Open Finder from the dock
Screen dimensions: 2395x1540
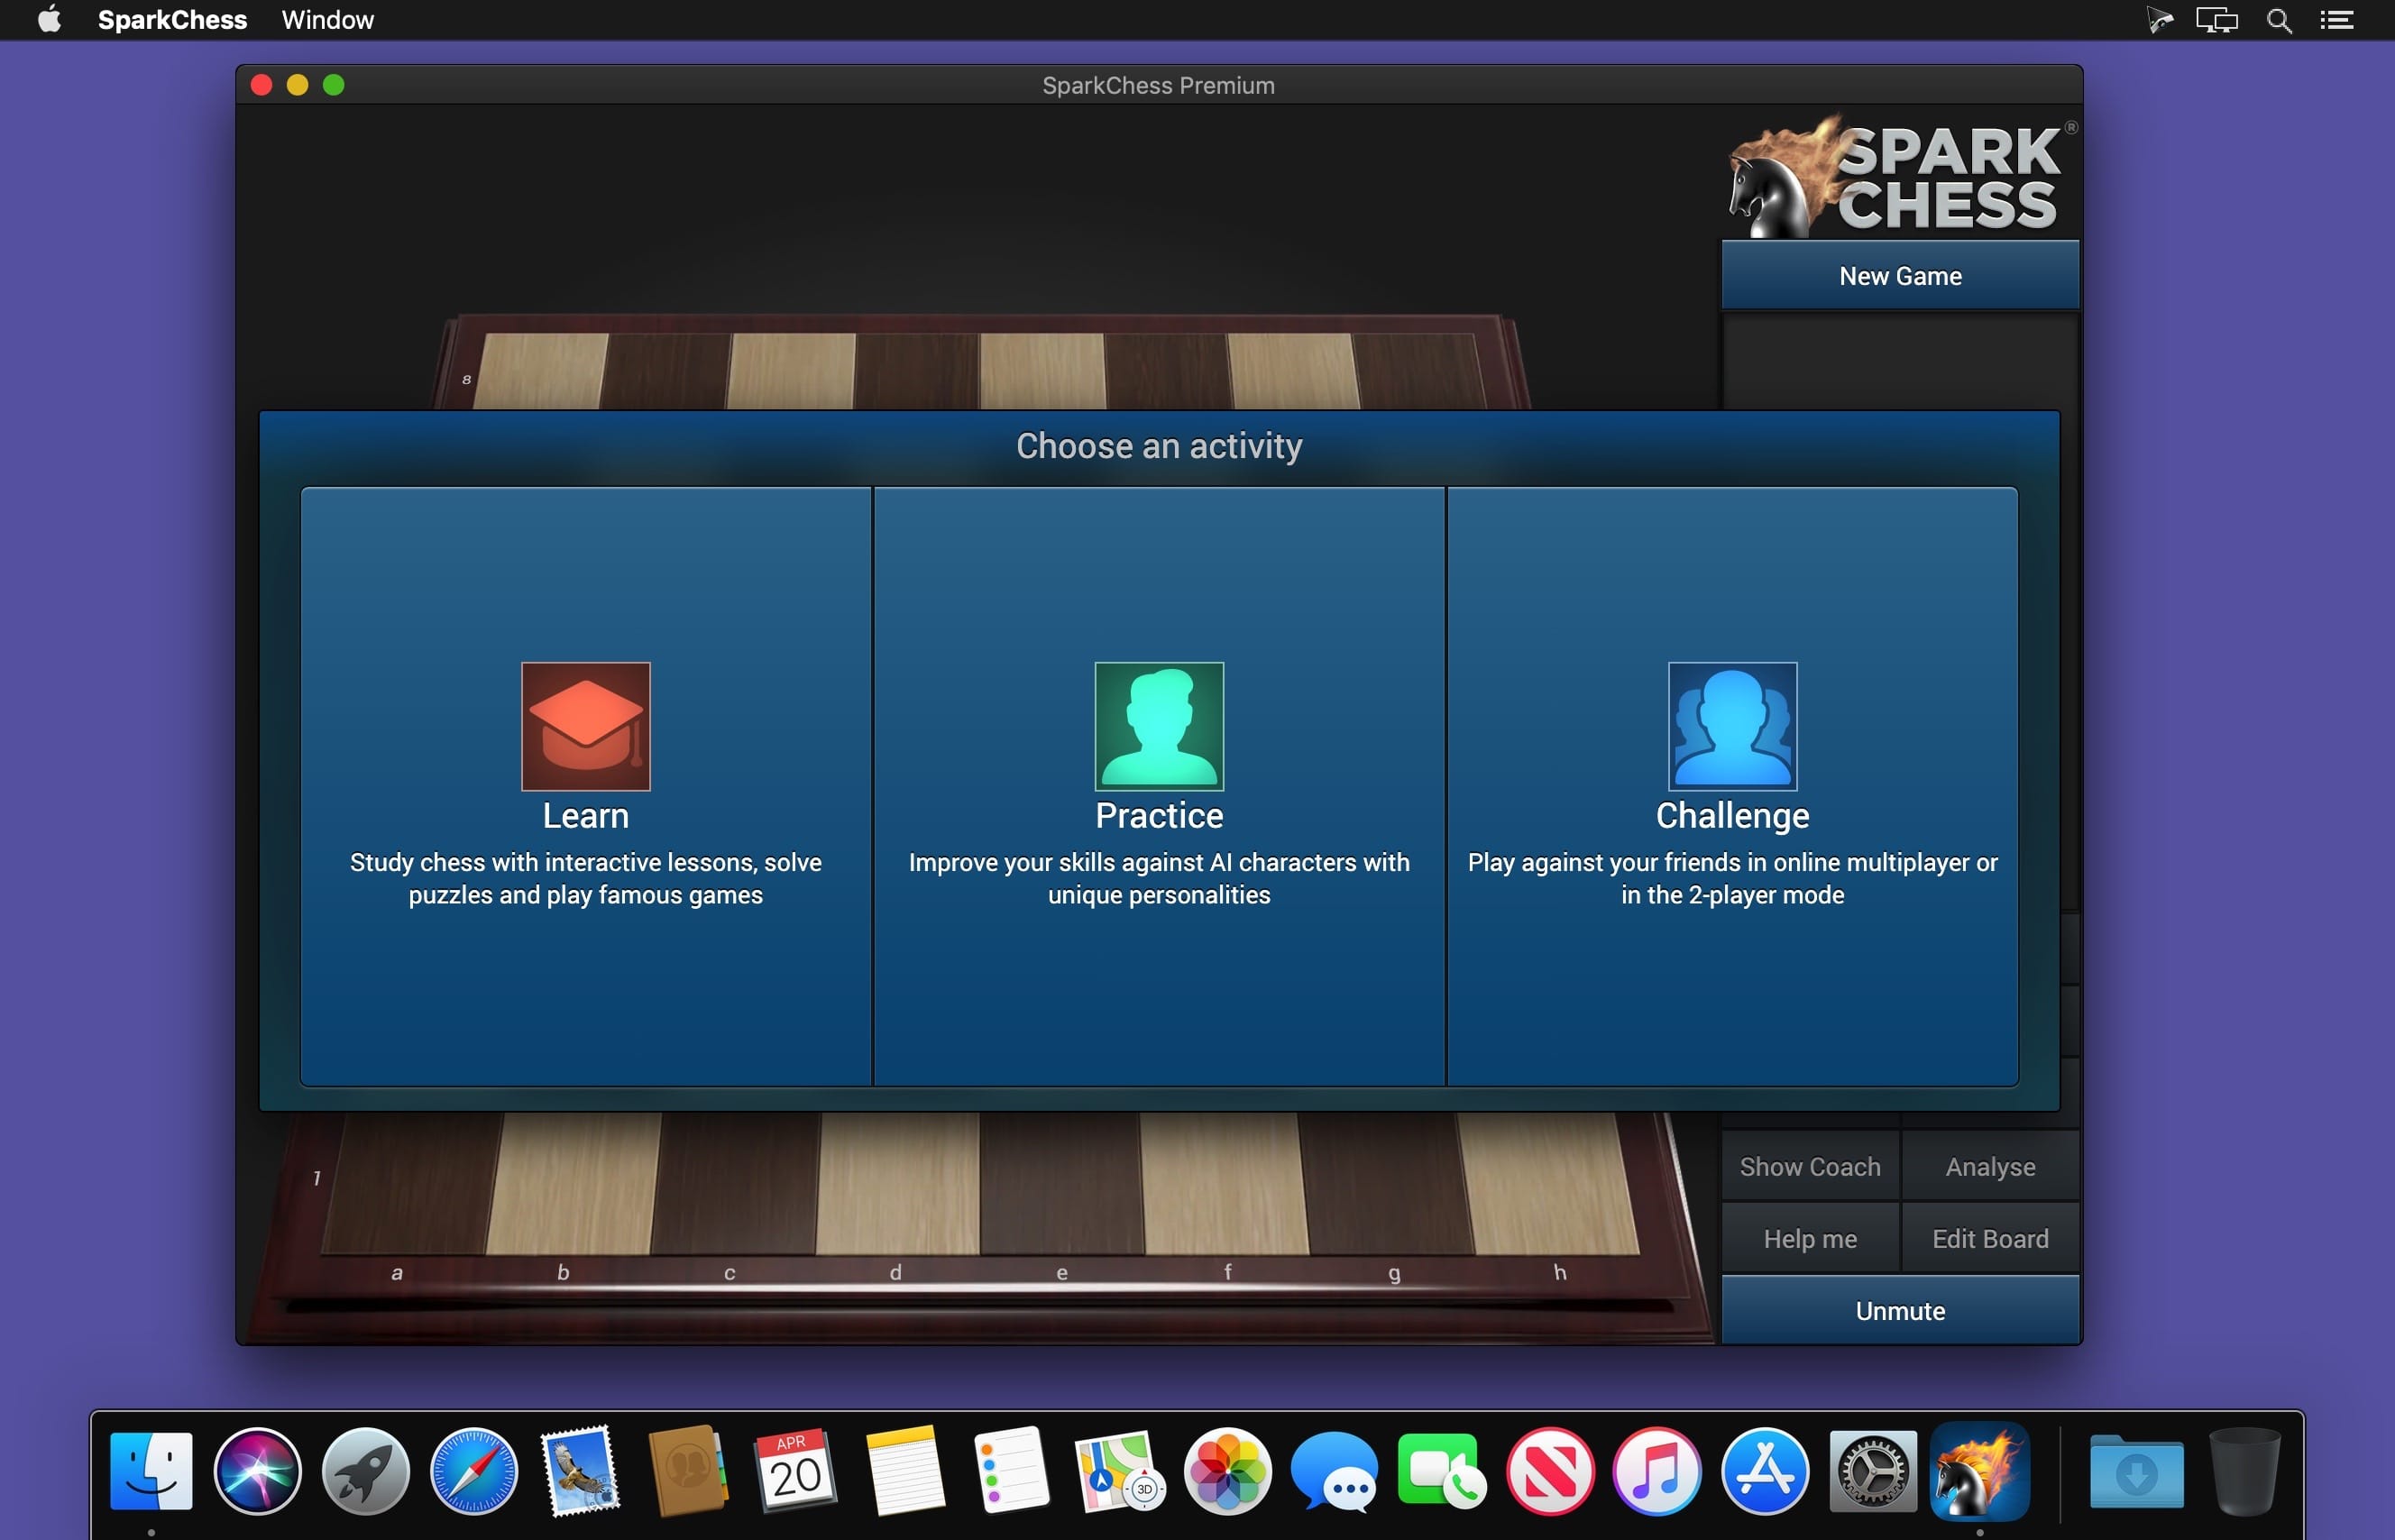pos(151,1469)
